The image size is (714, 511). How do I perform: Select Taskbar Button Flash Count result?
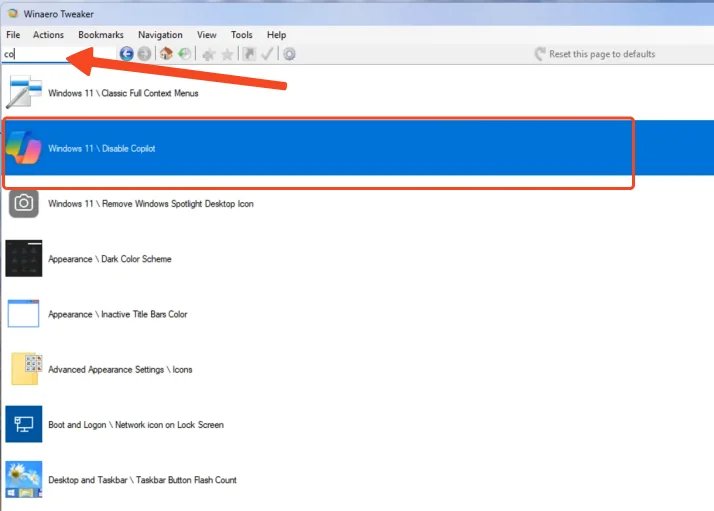tap(142, 480)
